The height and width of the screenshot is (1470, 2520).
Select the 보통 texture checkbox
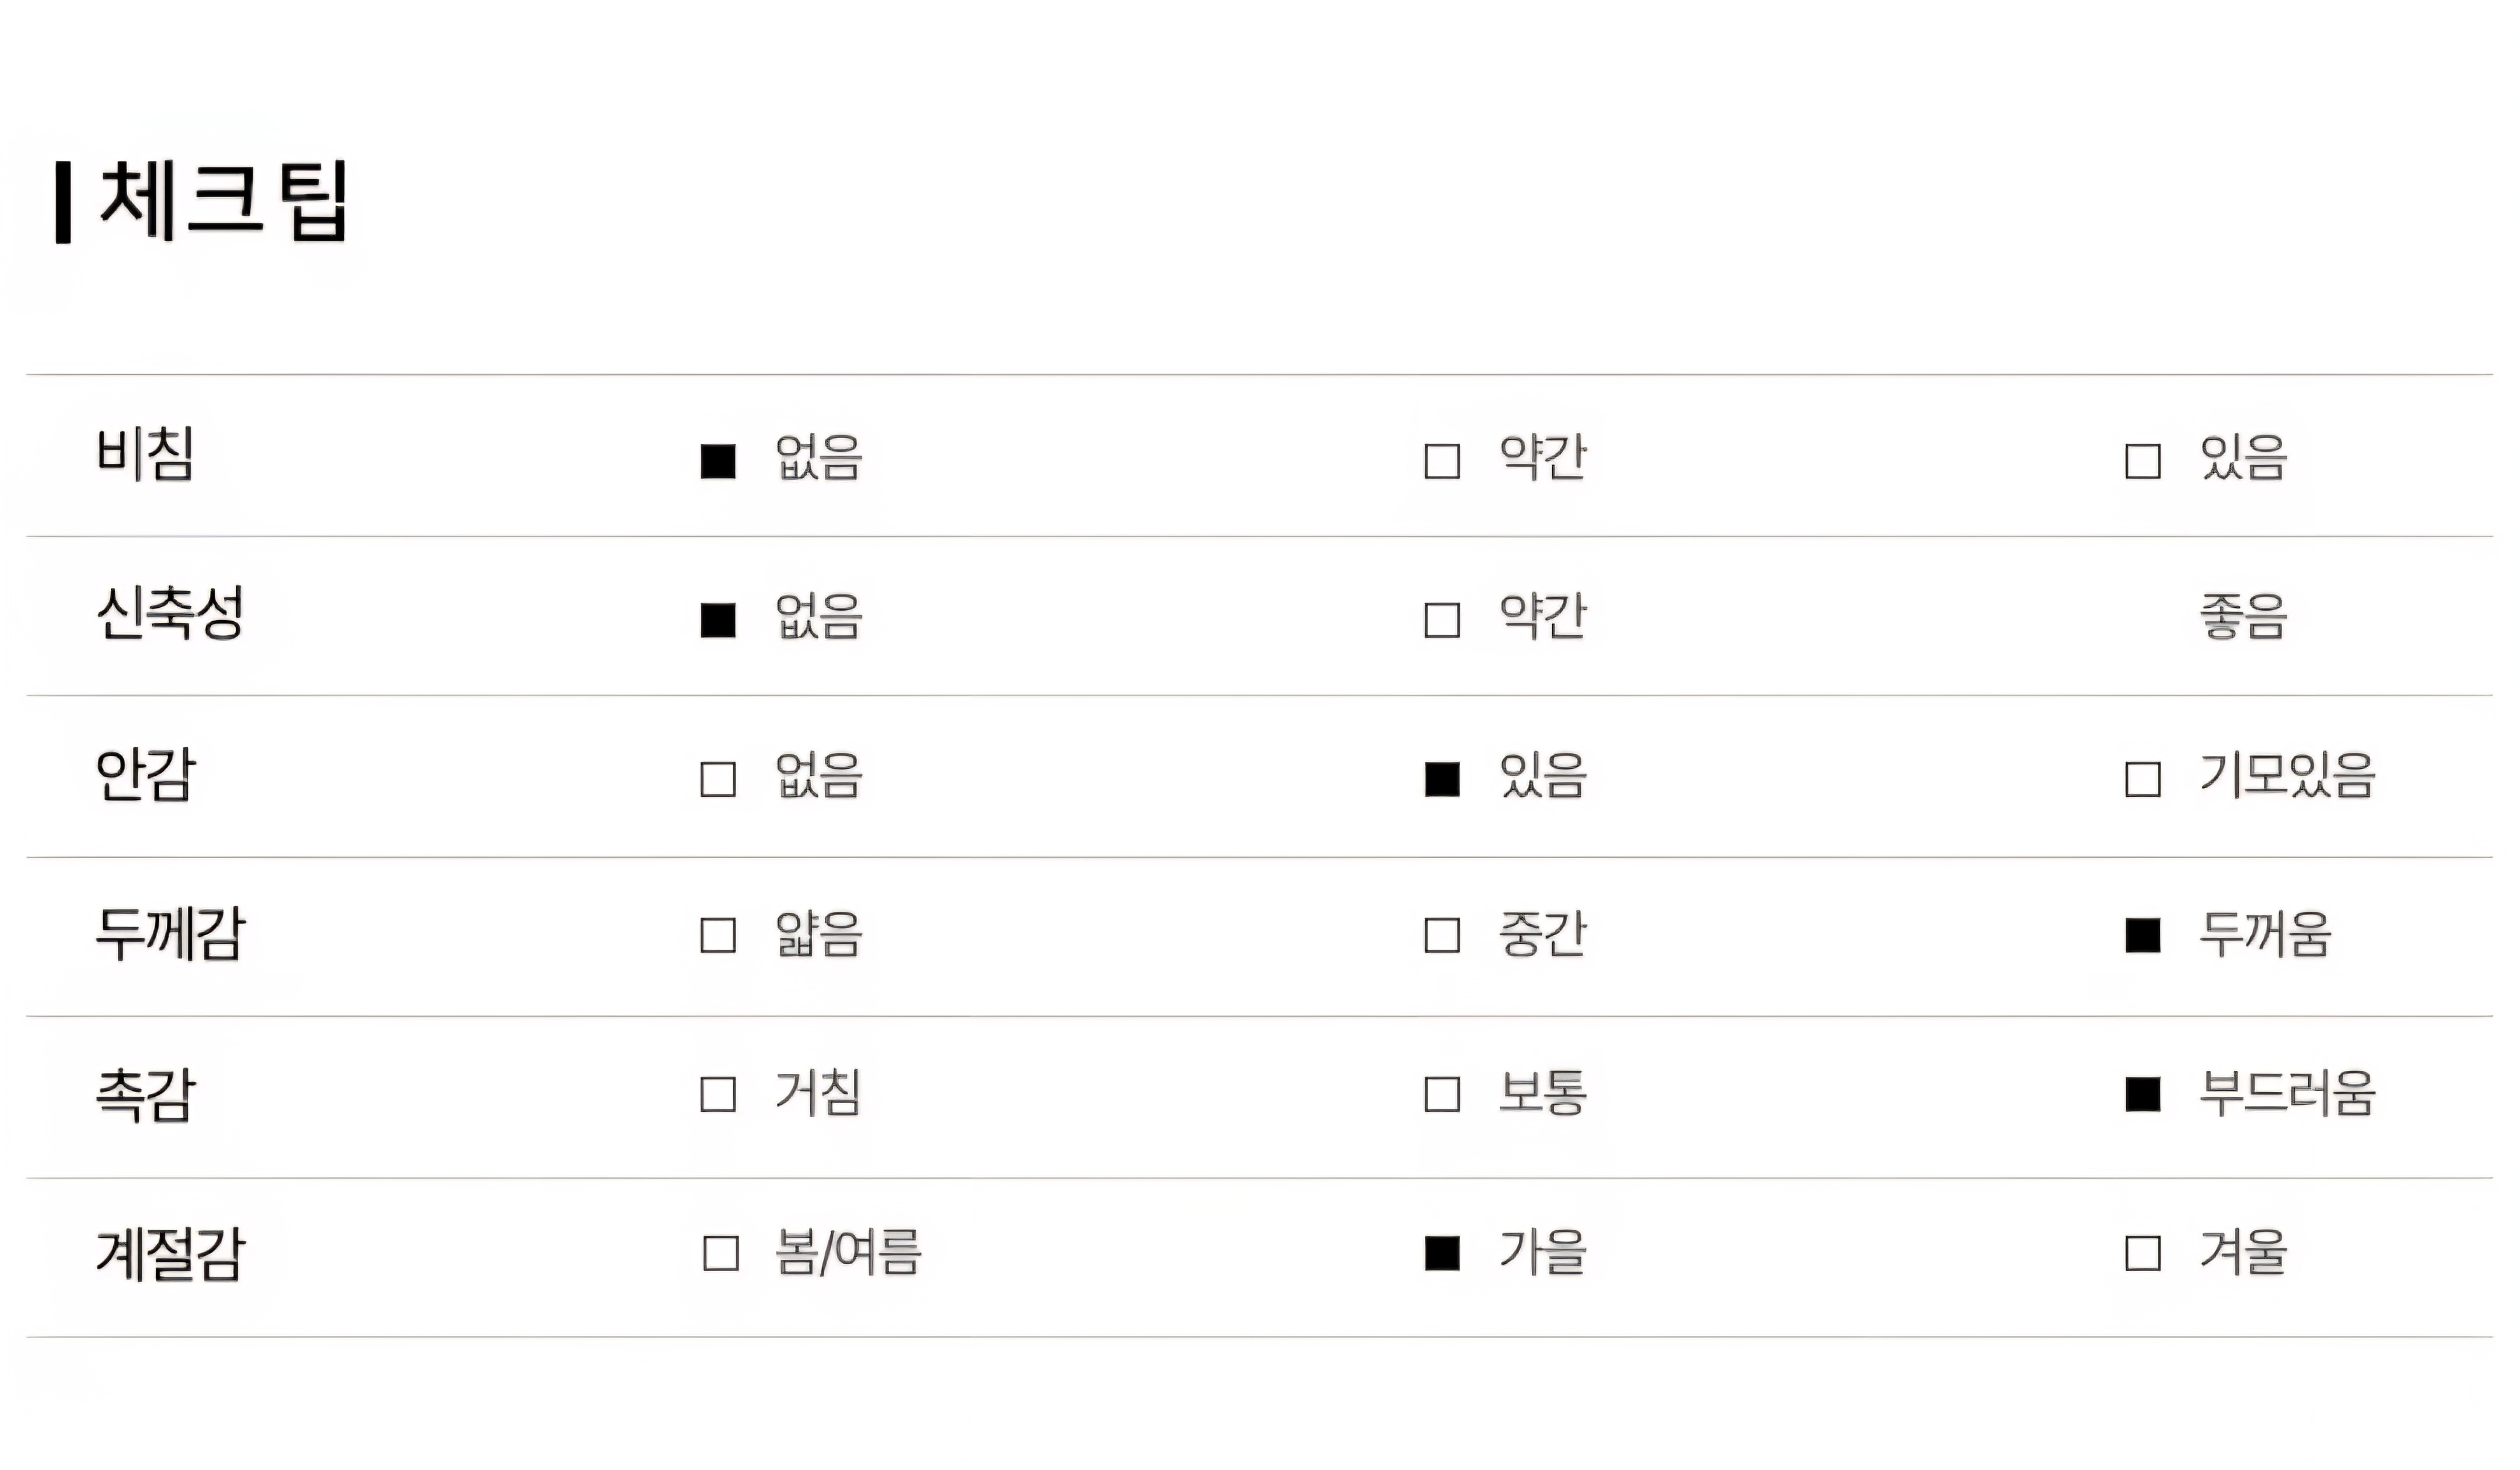tap(1441, 1094)
